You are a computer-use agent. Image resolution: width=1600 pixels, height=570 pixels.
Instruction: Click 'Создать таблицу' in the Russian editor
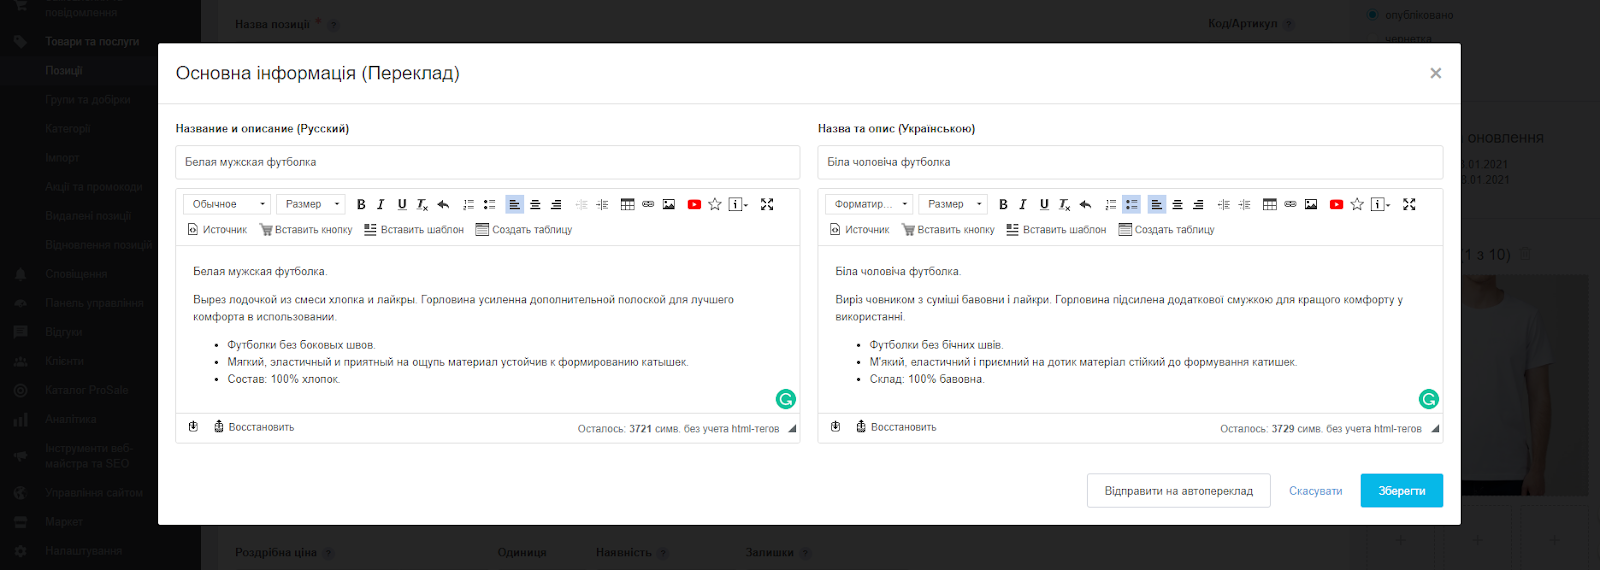524,230
